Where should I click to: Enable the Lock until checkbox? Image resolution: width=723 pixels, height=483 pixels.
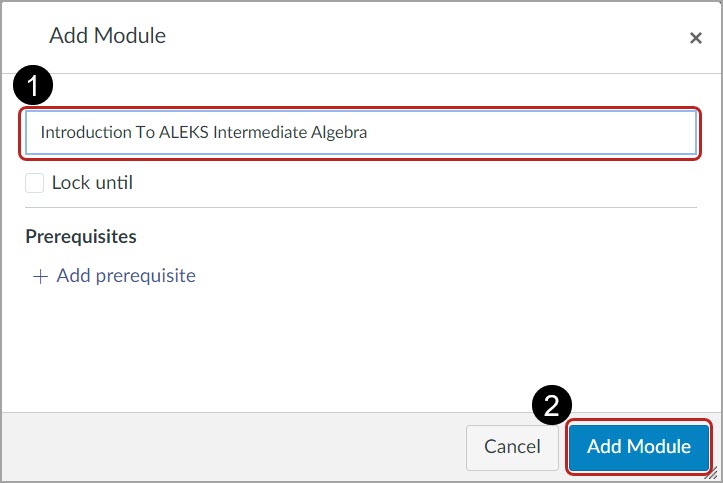tap(35, 183)
